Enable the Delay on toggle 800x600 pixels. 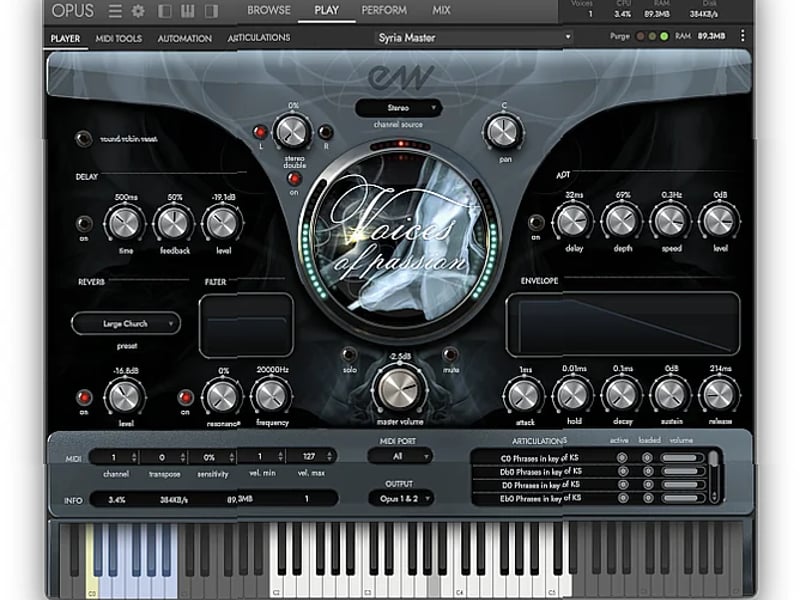pos(82,222)
